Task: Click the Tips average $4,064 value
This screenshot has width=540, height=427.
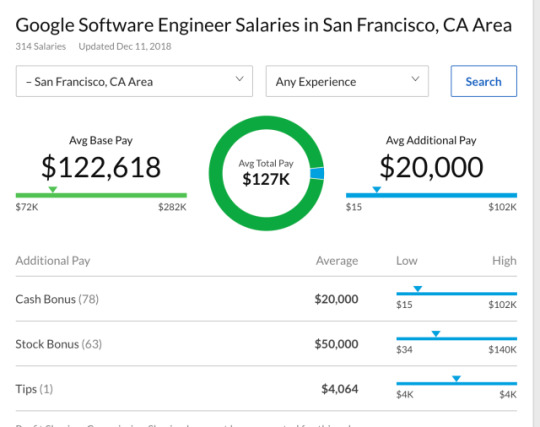Action: tap(340, 389)
